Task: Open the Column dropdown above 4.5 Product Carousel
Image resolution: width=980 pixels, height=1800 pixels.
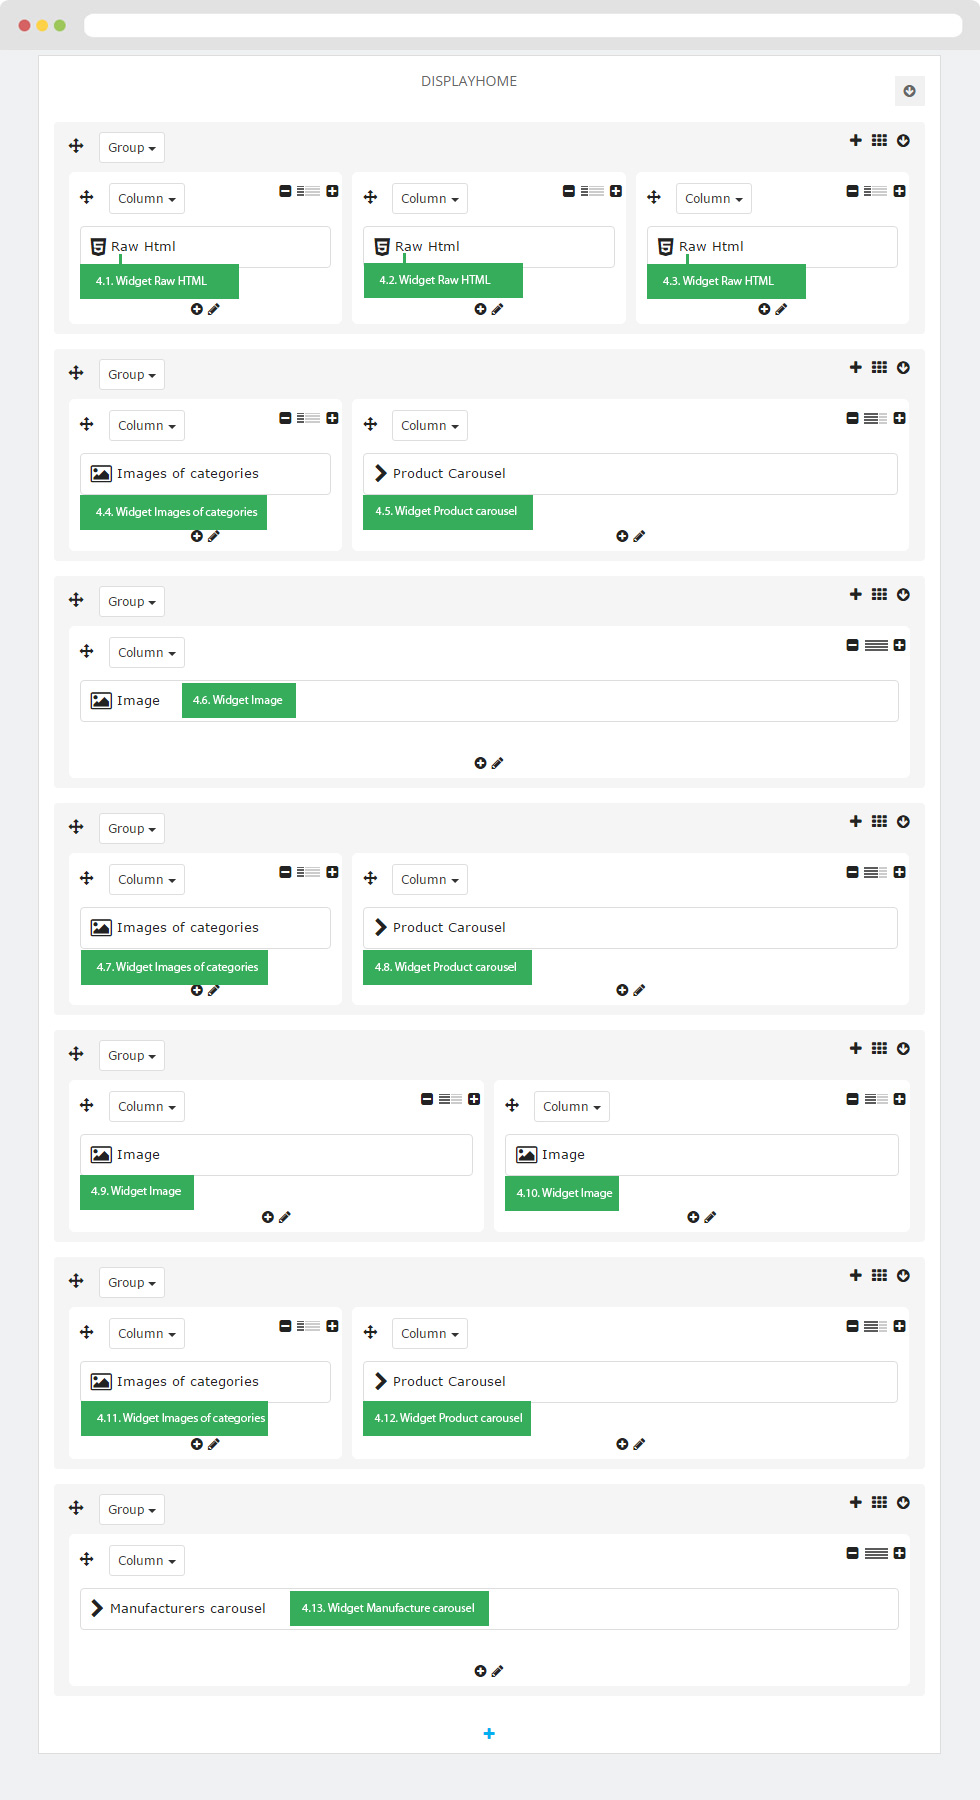Action: (430, 425)
